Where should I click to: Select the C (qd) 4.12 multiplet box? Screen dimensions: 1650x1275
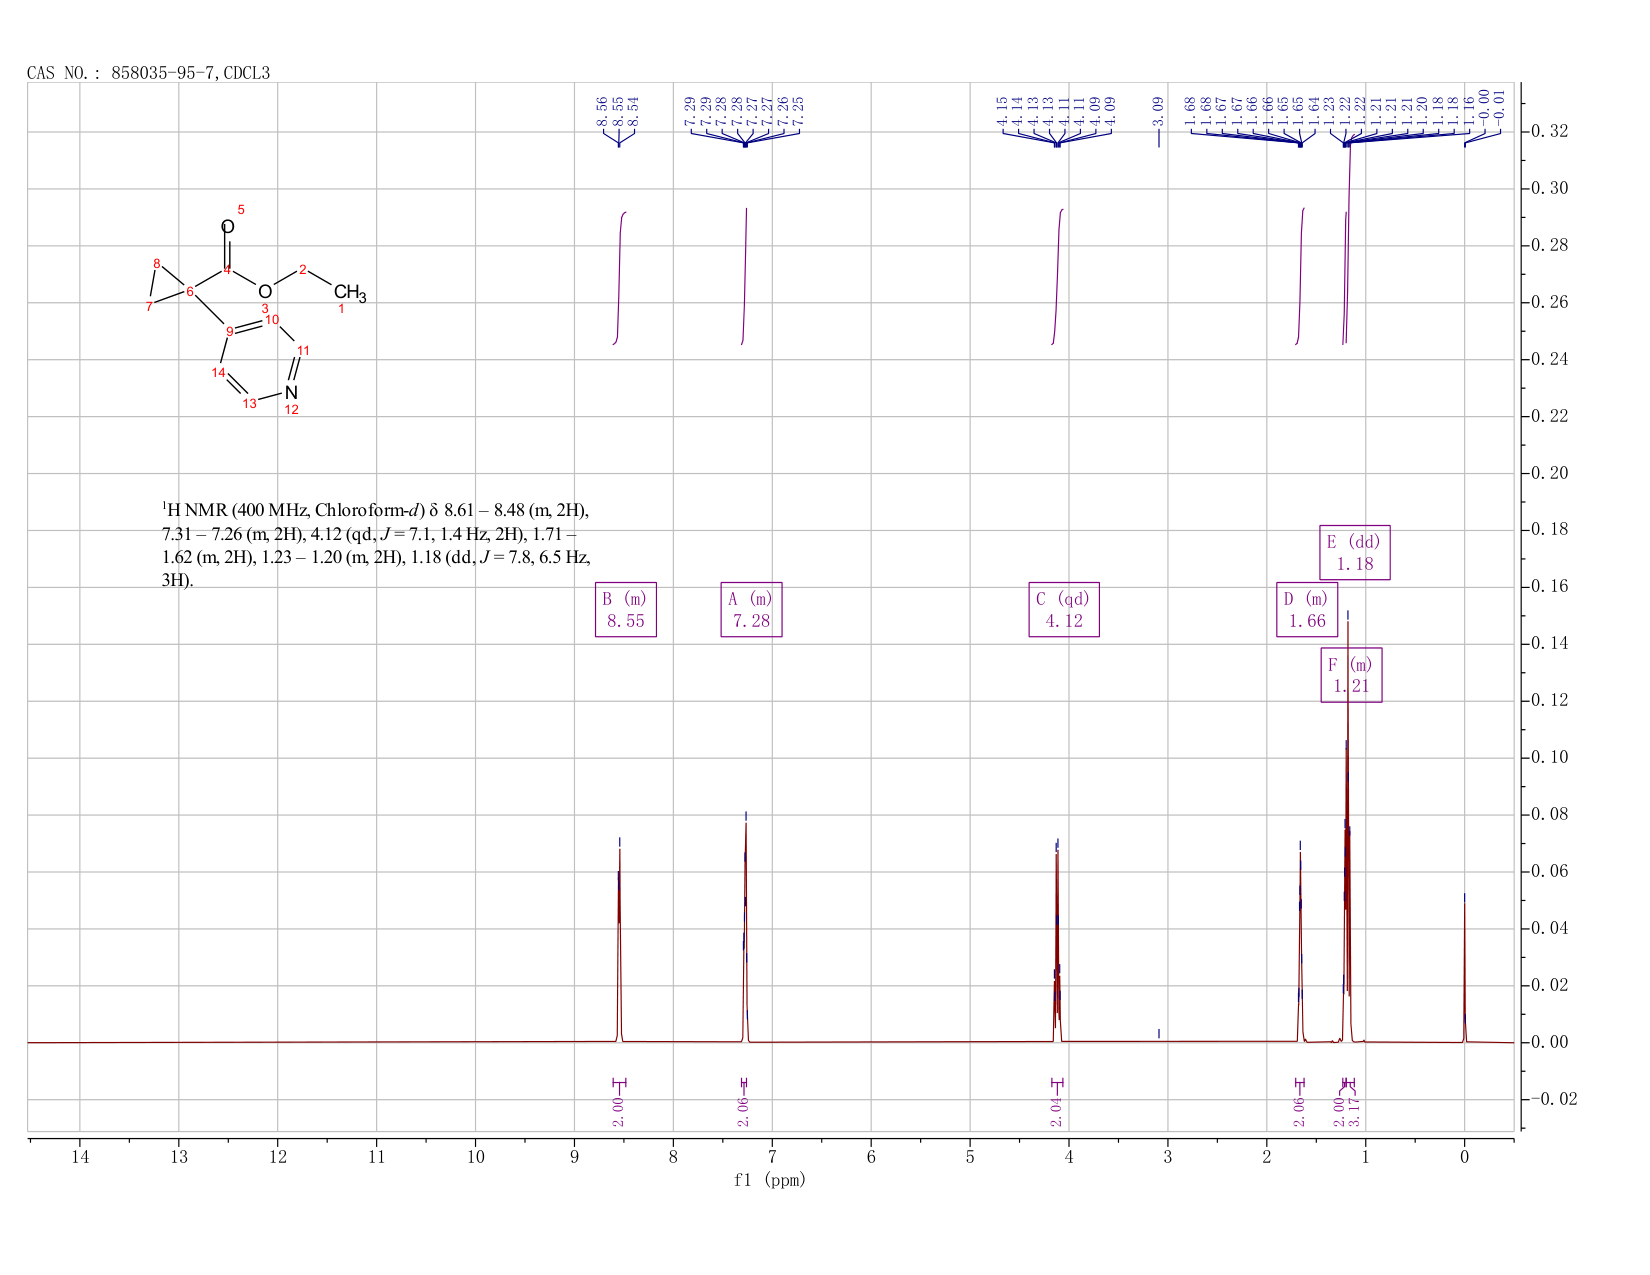(1064, 609)
